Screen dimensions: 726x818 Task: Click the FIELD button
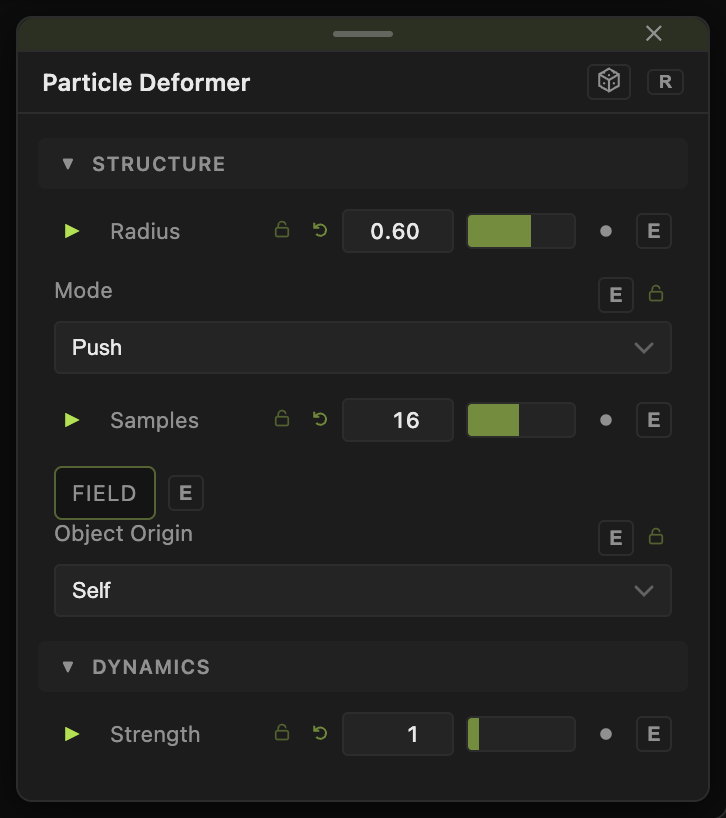coord(105,493)
